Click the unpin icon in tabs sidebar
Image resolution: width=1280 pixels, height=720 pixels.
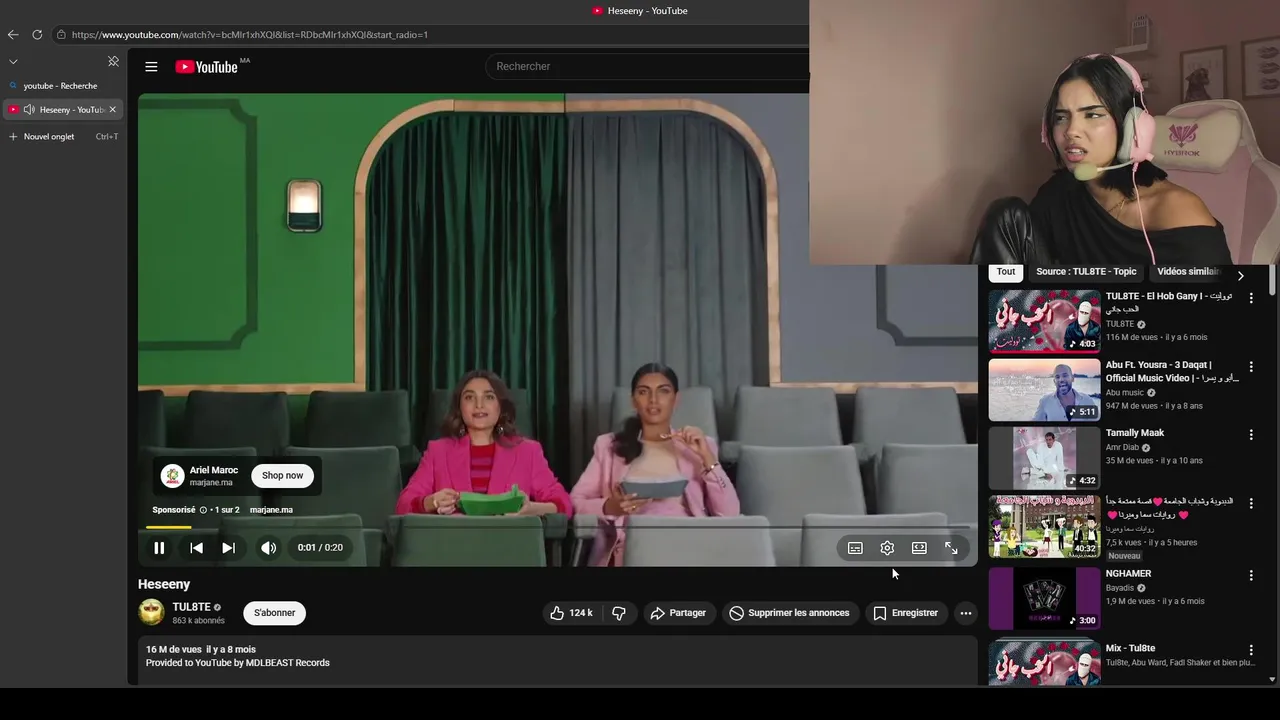pyautogui.click(x=113, y=62)
